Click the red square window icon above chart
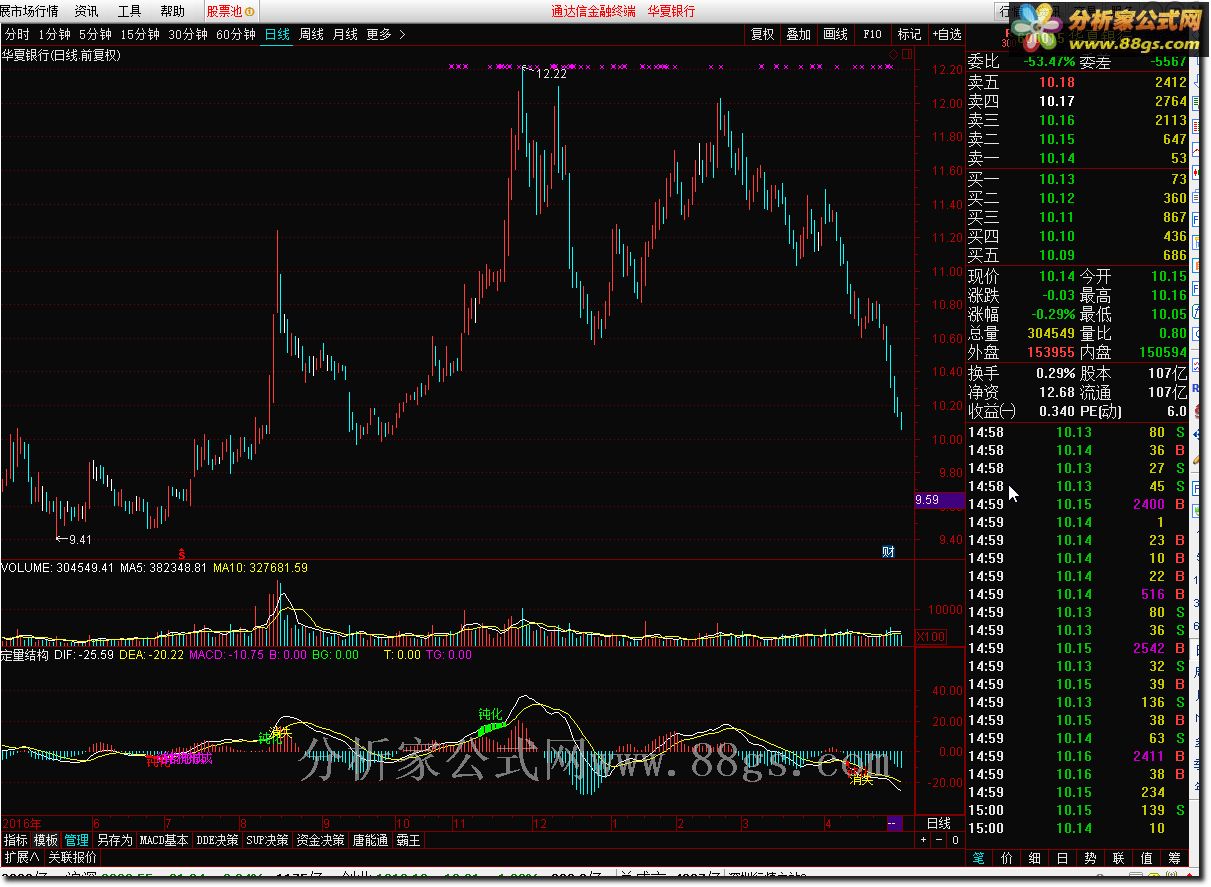1211x887 pixels. (907, 54)
